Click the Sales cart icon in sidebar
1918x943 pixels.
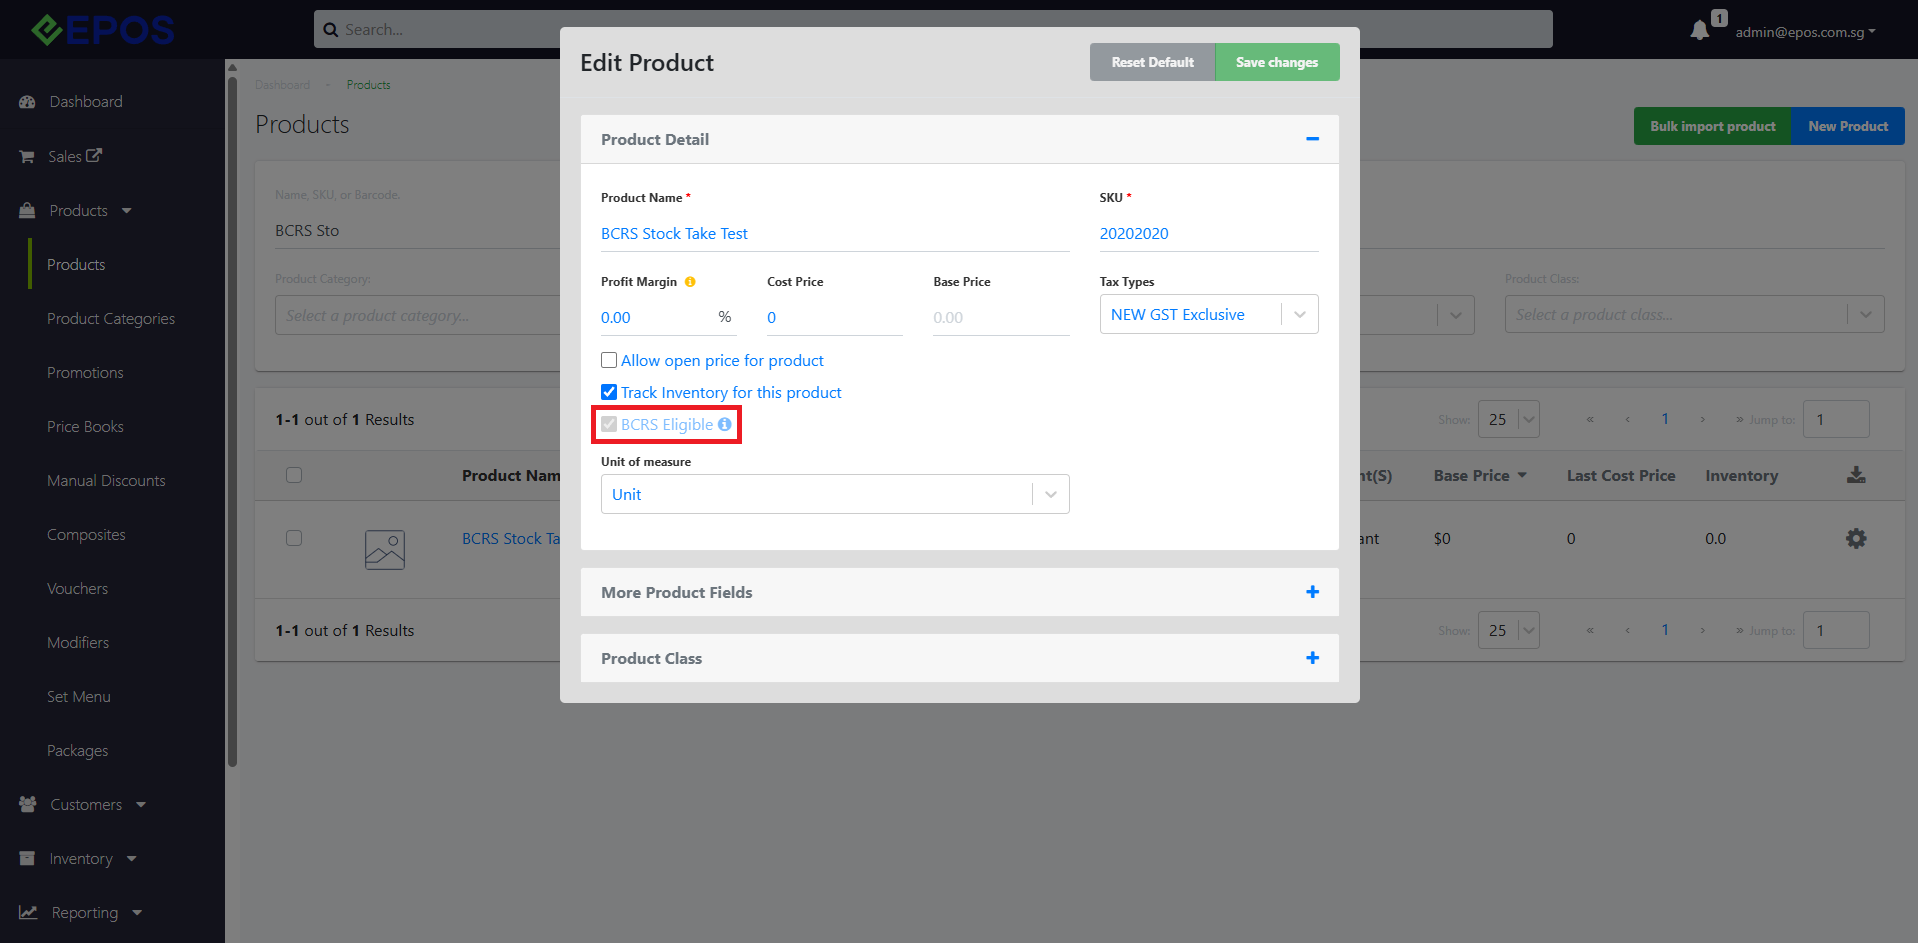click(x=27, y=157)
